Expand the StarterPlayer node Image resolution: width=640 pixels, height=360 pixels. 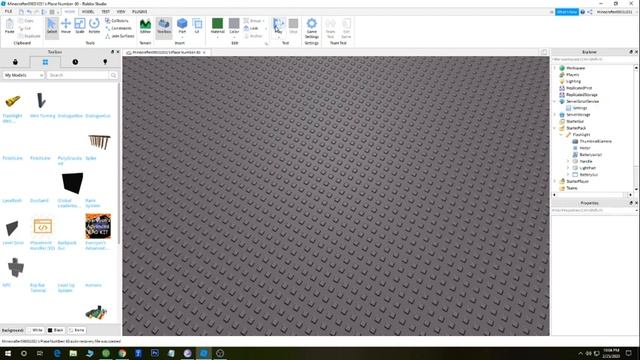555,181
